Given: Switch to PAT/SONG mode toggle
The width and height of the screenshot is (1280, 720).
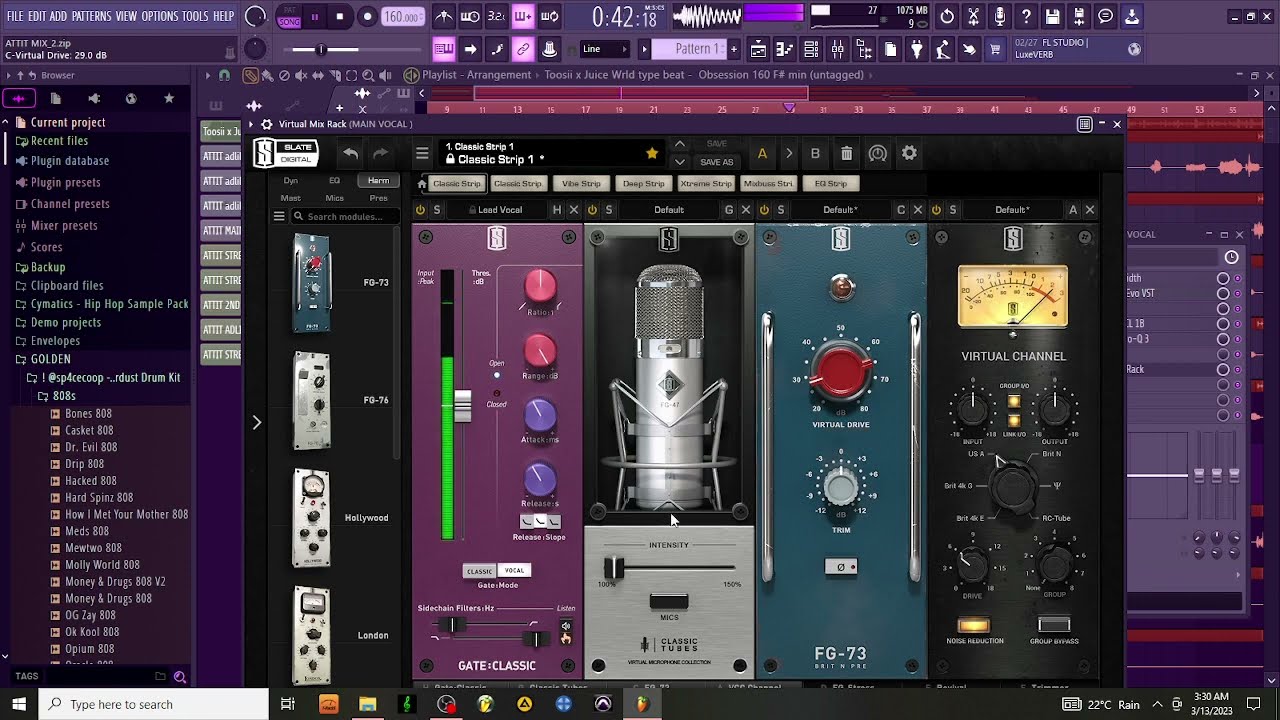Looking at the screenshot, I should coord(289,17).
